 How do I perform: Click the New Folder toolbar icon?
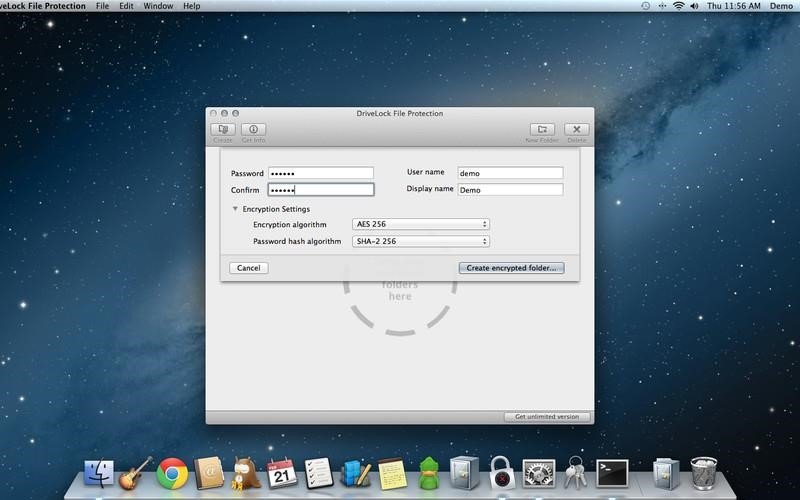click(542, 129)
